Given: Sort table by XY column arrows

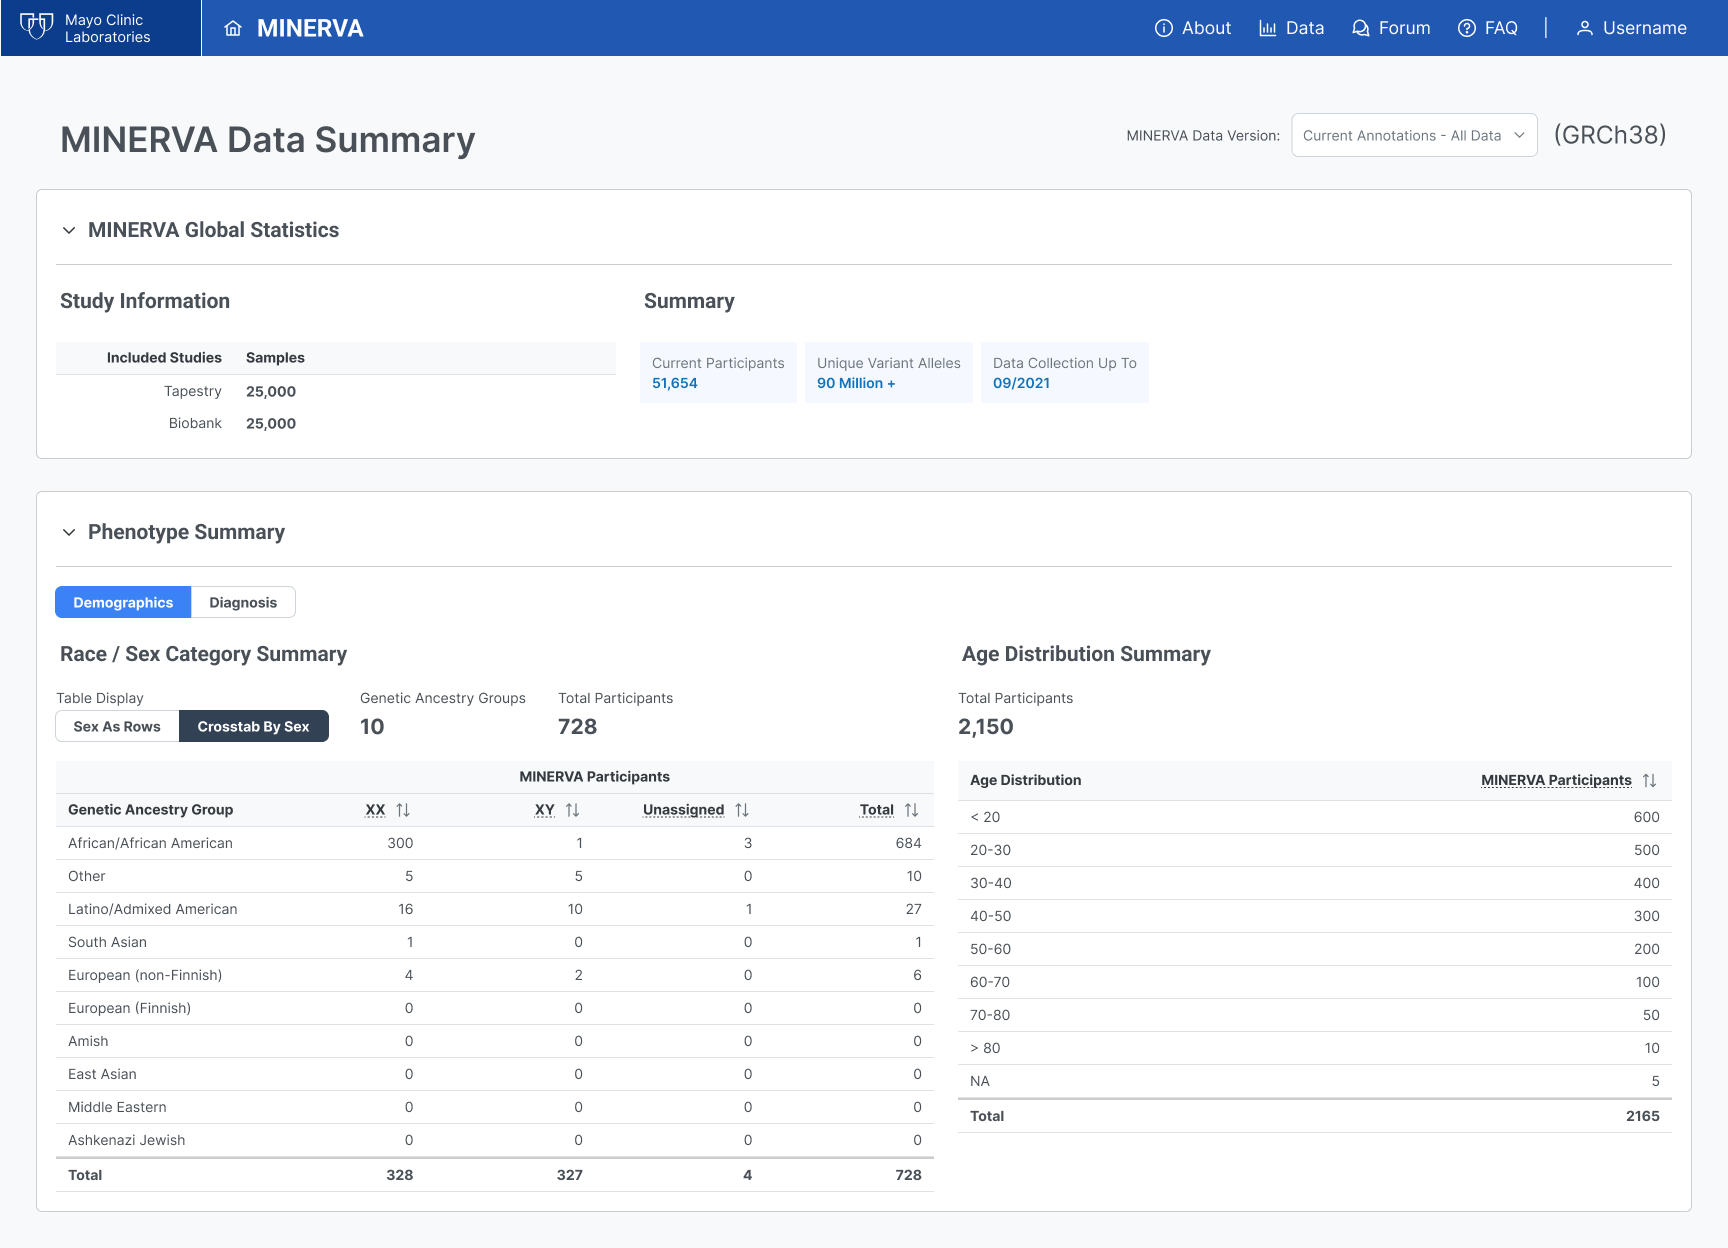Looking at the screenshot, I should tap(572, 810).
